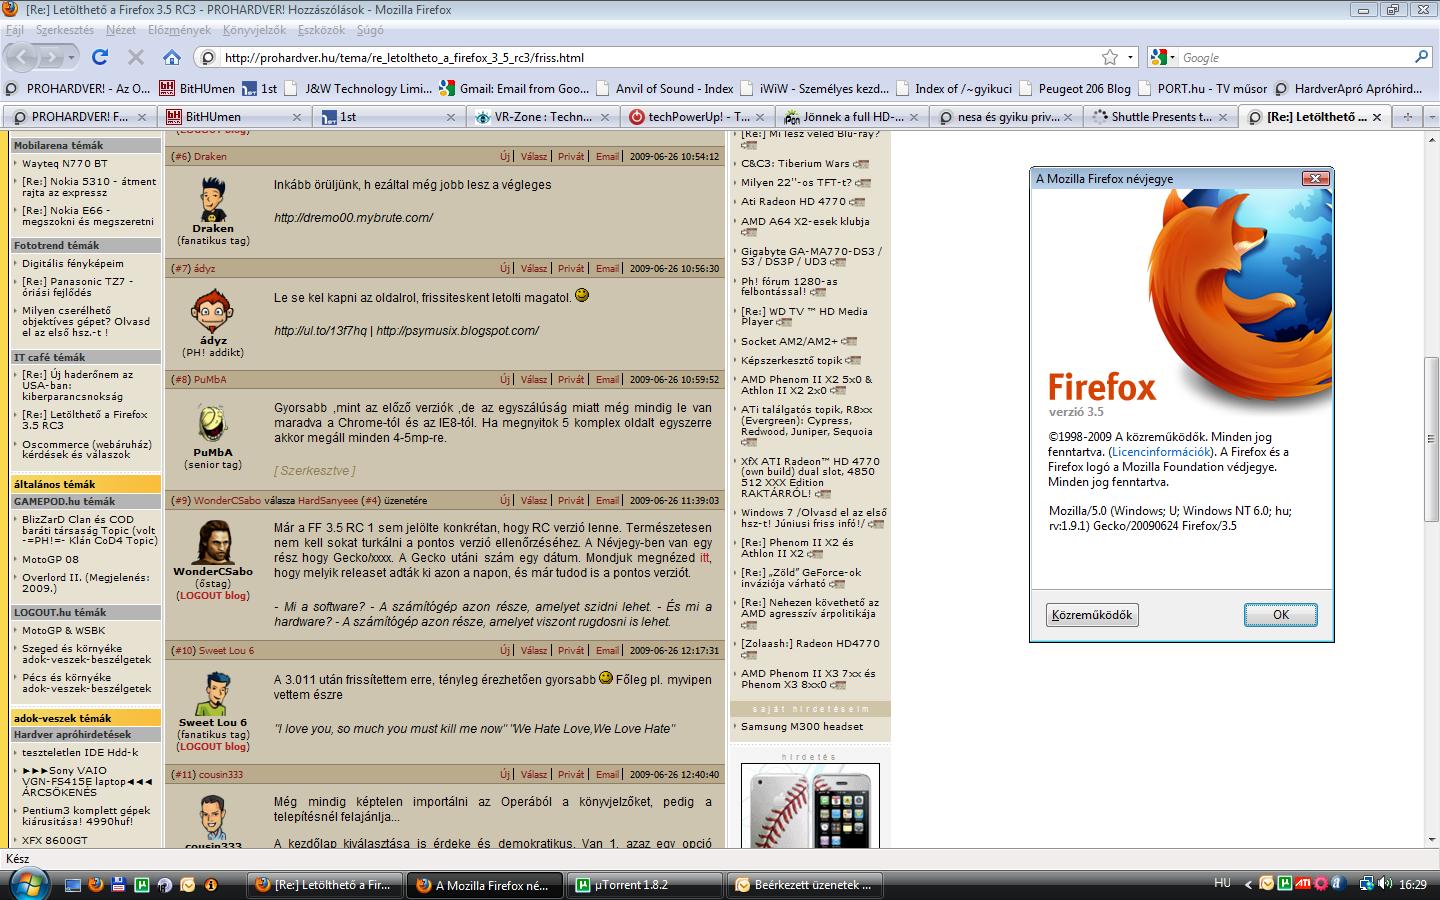Screen dimensions: 1440x900
Task: Close the 1st tab
Action: [451, 117]
